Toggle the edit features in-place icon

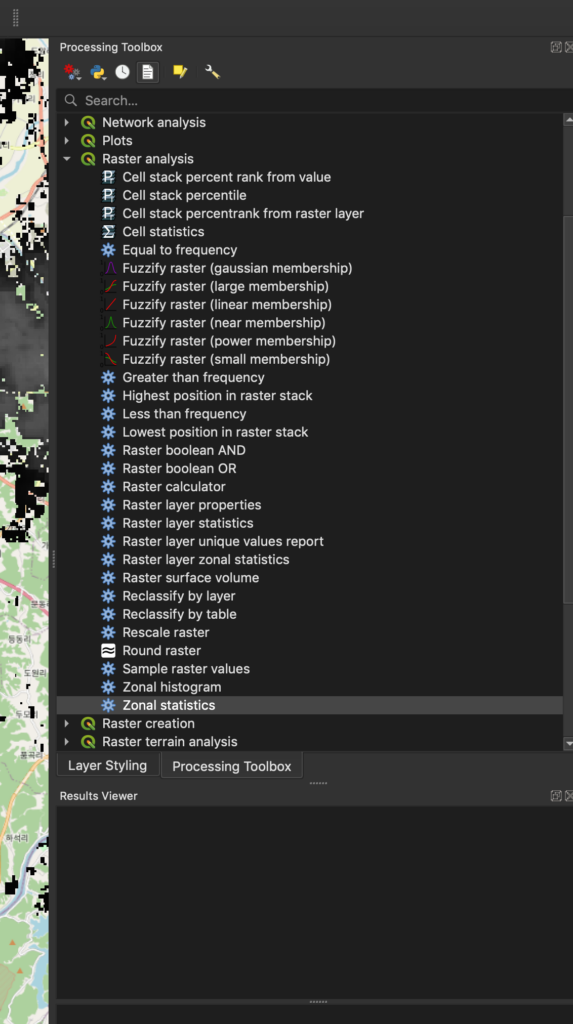coord(180,72)
